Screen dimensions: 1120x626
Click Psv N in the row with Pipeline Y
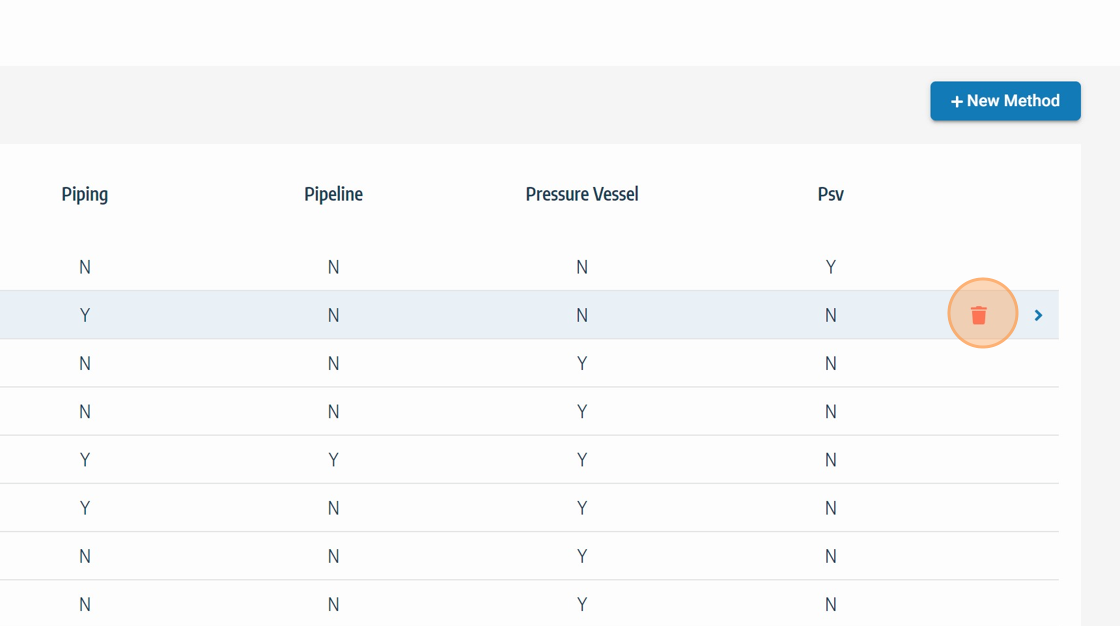click(x=830, y=460)
